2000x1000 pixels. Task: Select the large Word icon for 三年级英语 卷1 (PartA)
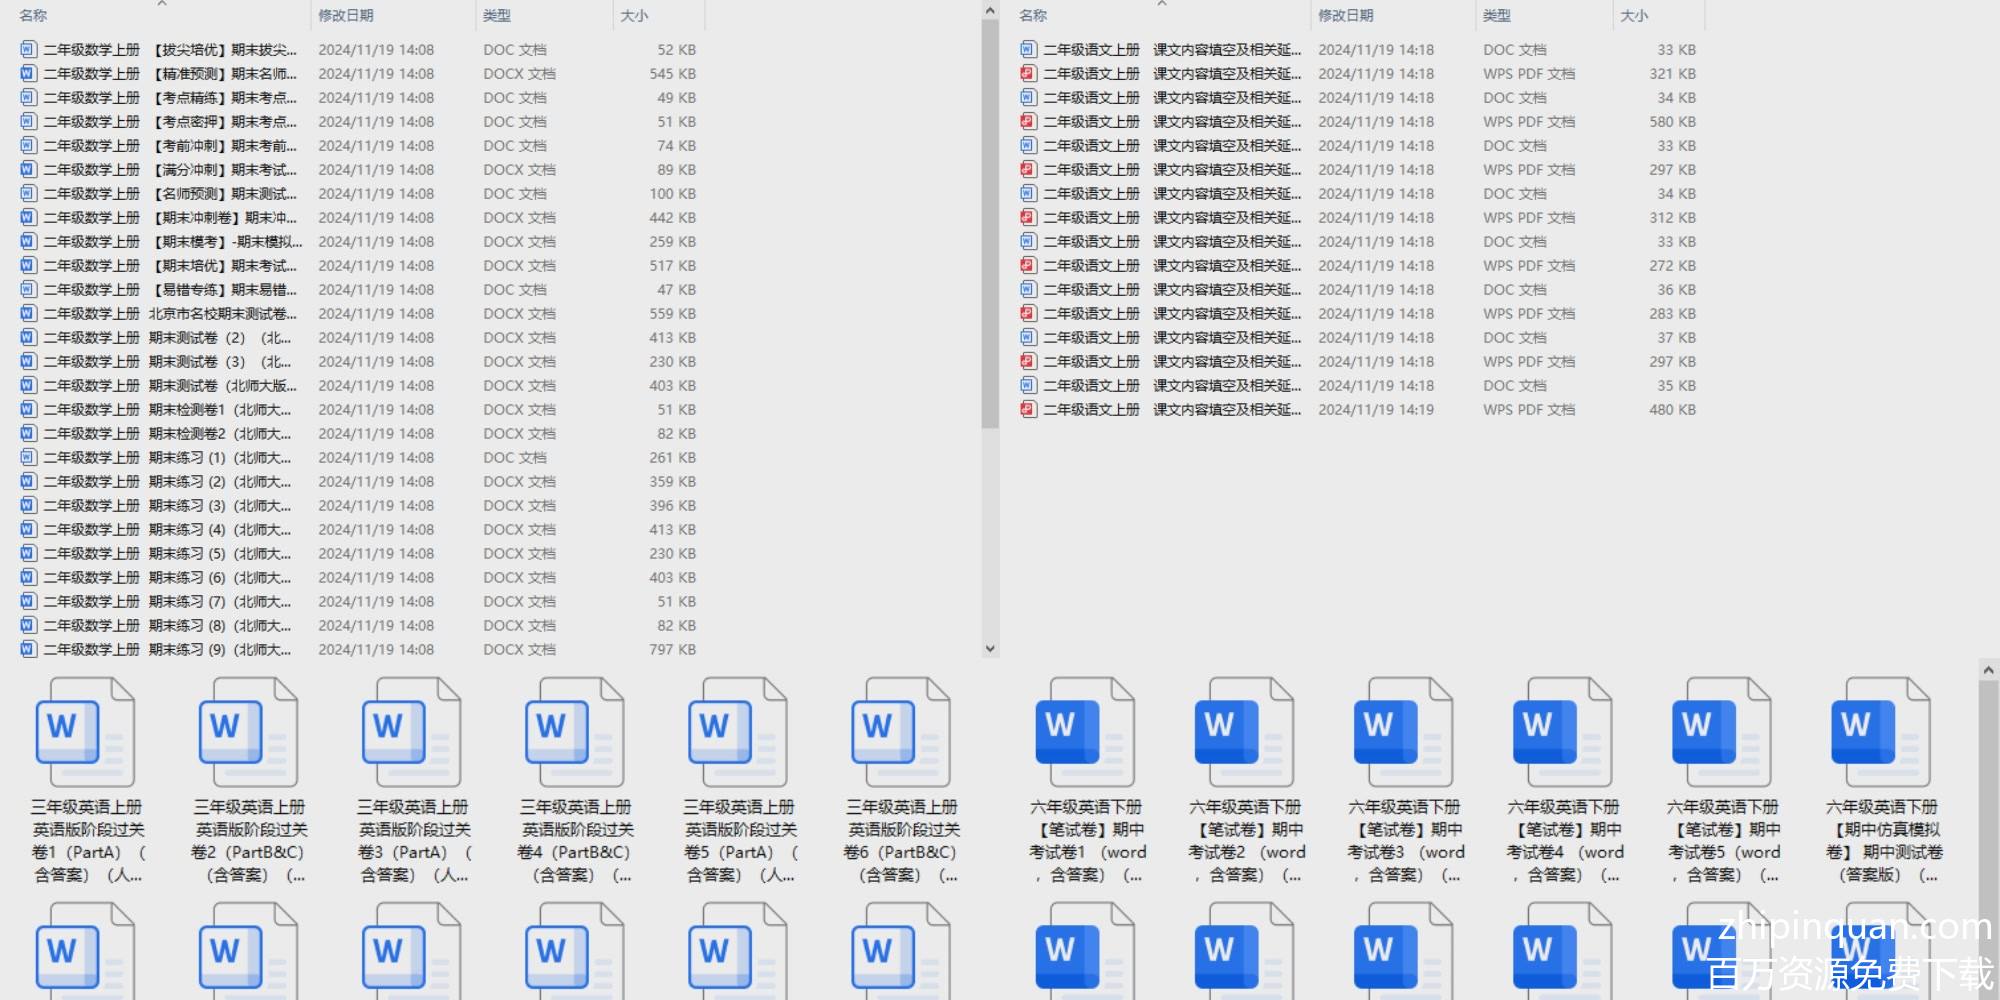click(x=86, y=732)
